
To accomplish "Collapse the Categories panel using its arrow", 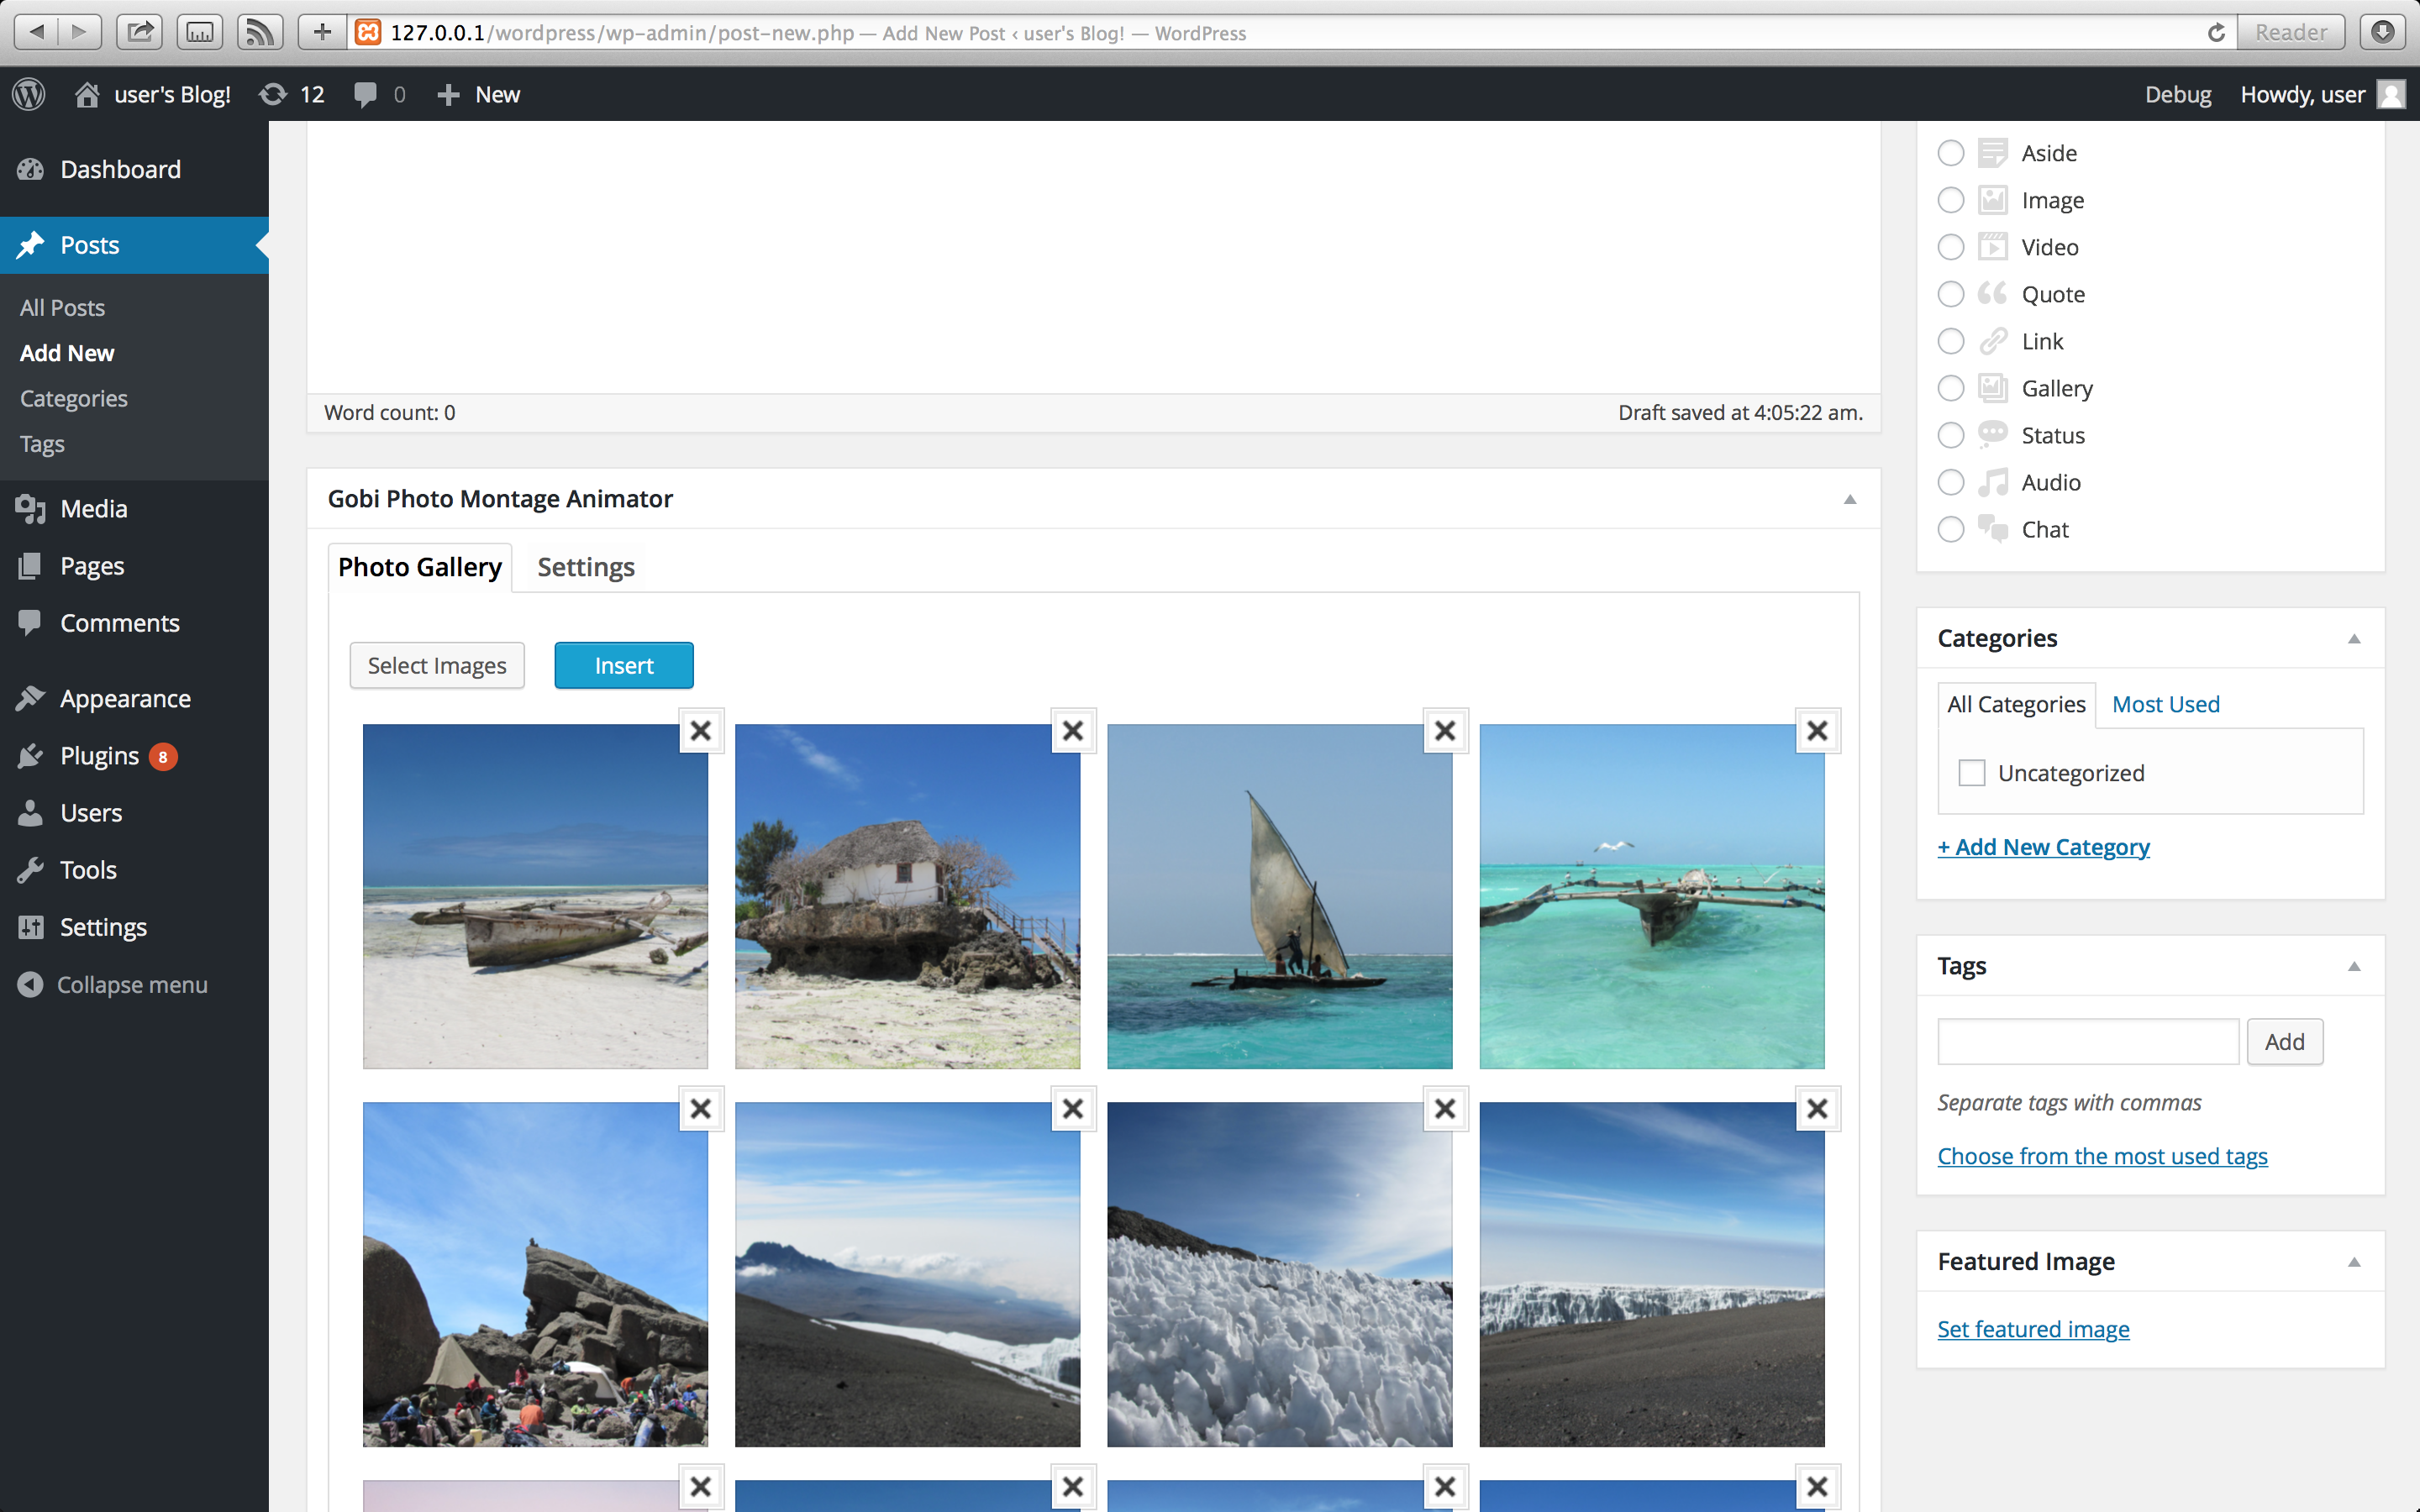I will [2353, 639].
